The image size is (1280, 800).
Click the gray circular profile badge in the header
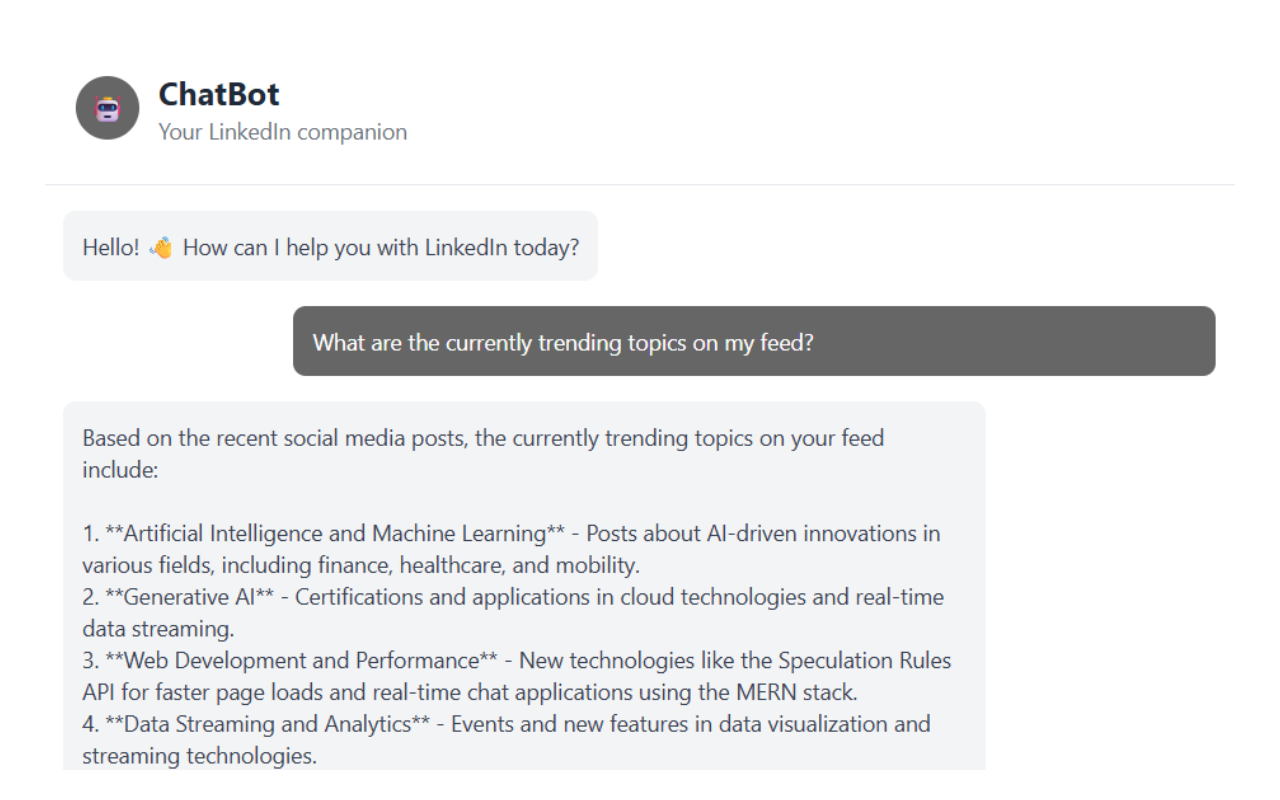[110, 109]
